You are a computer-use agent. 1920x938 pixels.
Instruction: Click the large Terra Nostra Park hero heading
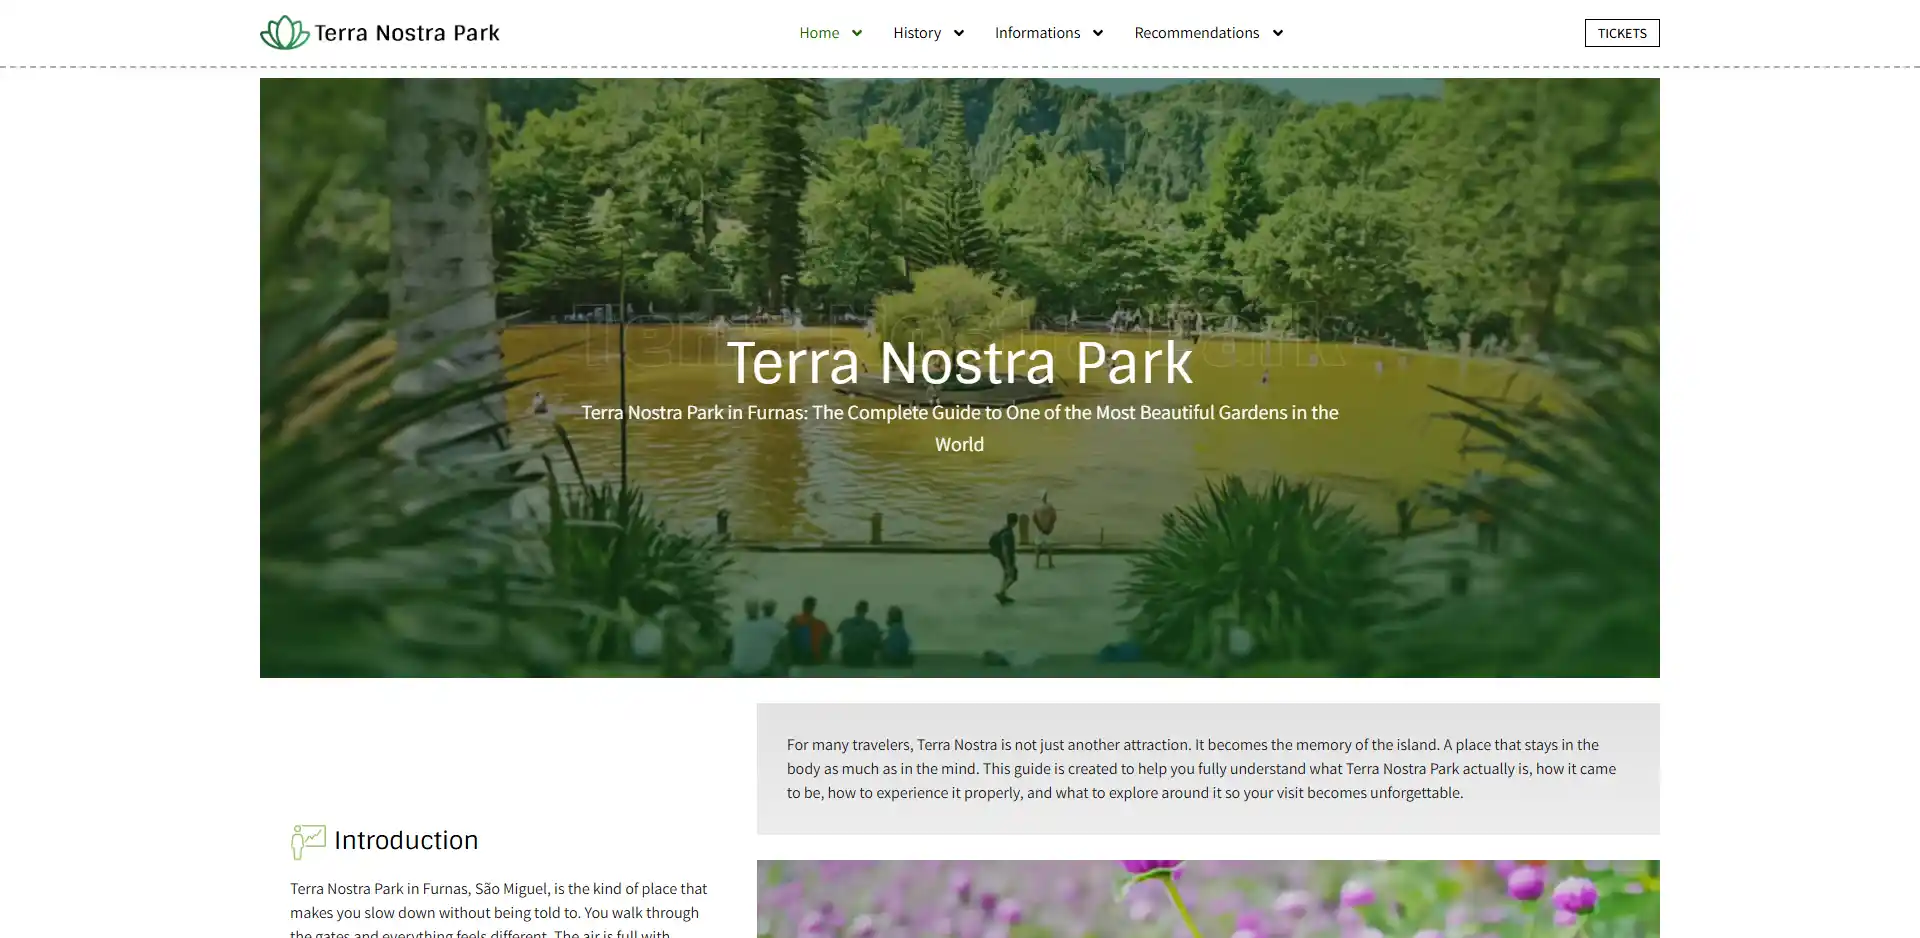point(959,362)
